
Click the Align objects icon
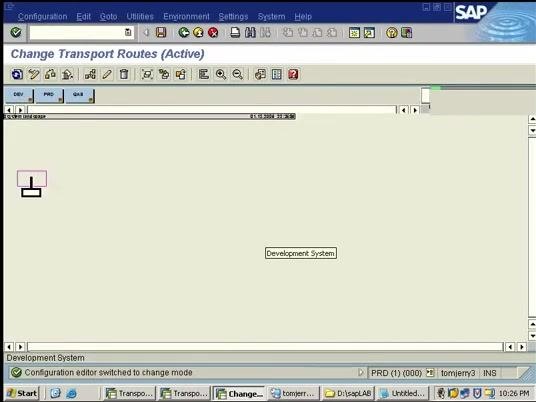pyautogui.click(x=204, y=74)
